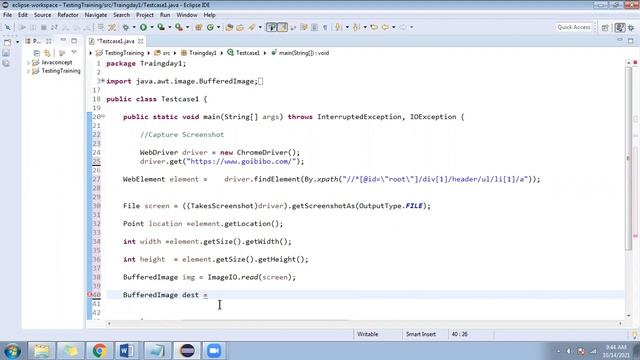This screenshot has width=640, height=360.
Task: Toggle Show Whitespace Characters pilcrow icon
Action: click(325, 27)
